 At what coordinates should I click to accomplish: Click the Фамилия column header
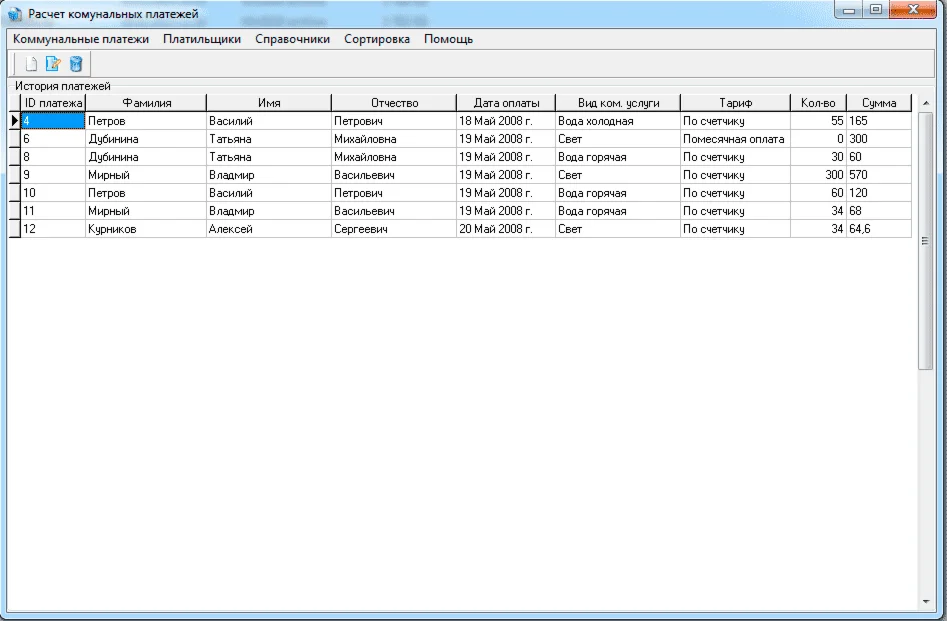(146, 103)
